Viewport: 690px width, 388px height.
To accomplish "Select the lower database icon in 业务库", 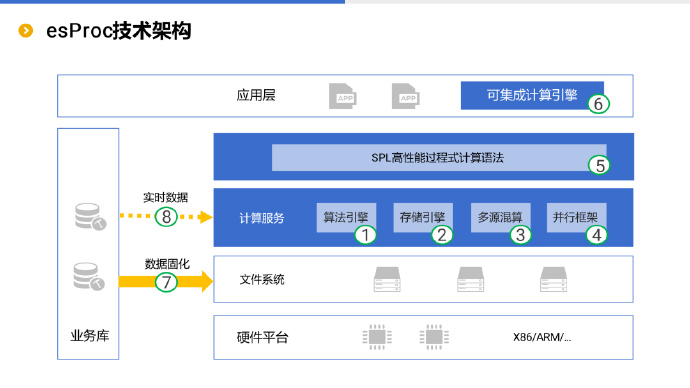I will click(89, 276).
